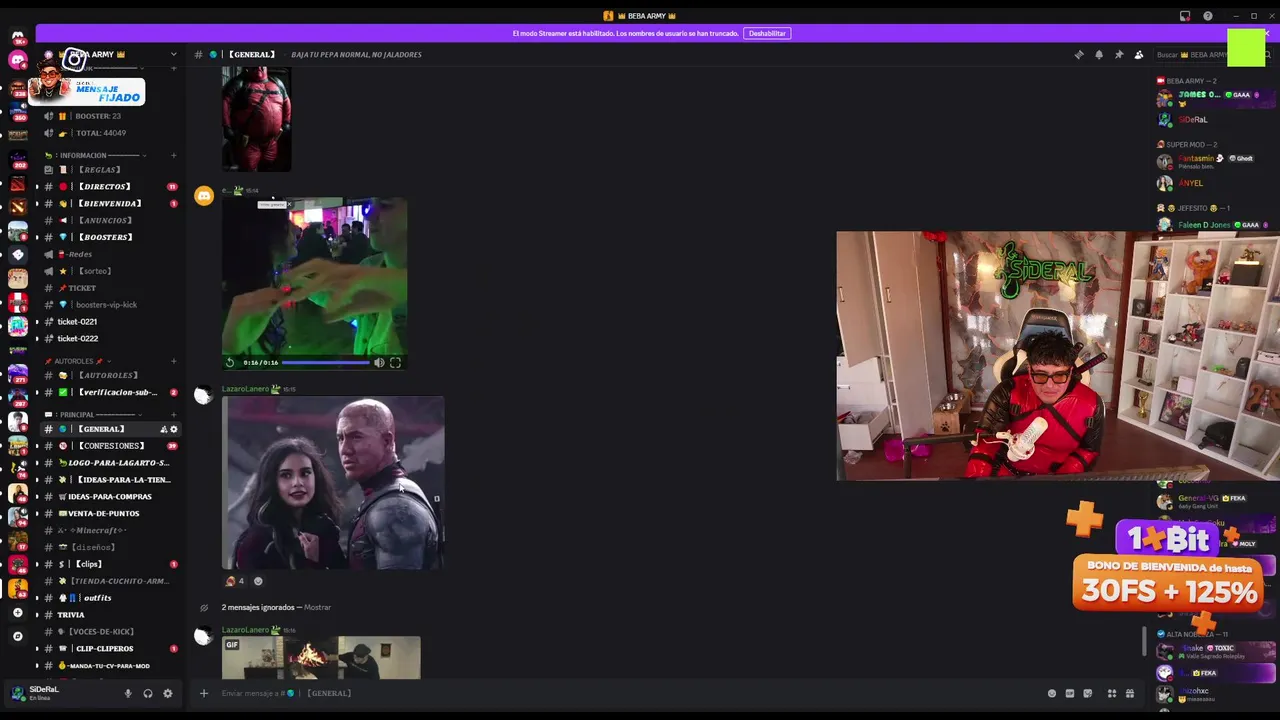
Task: Attach a file with plus button
Action: [x=203, y=693]
